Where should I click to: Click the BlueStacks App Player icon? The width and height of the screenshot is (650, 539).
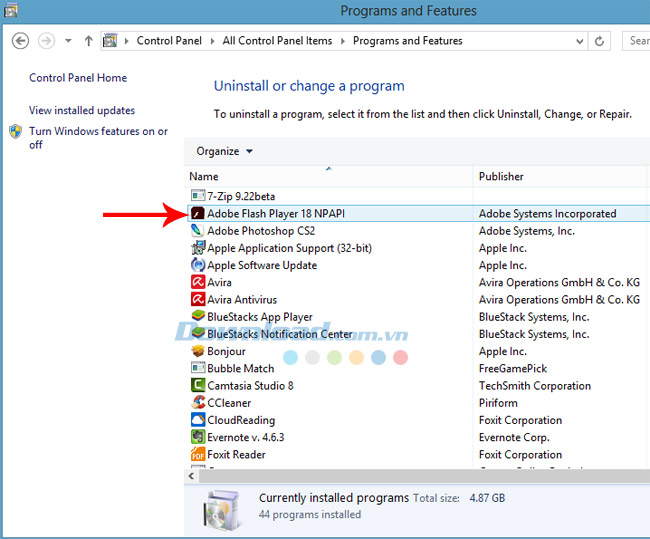(x=198, y=317)
